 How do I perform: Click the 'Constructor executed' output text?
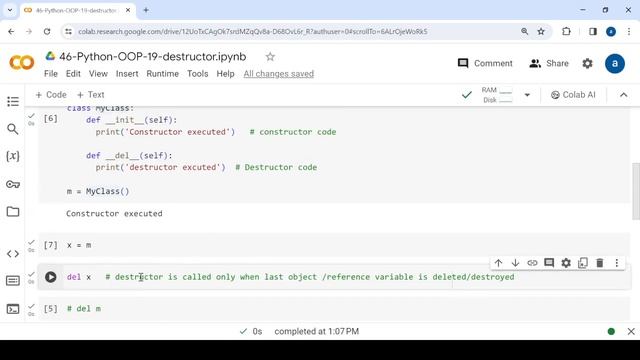point(114,213)
